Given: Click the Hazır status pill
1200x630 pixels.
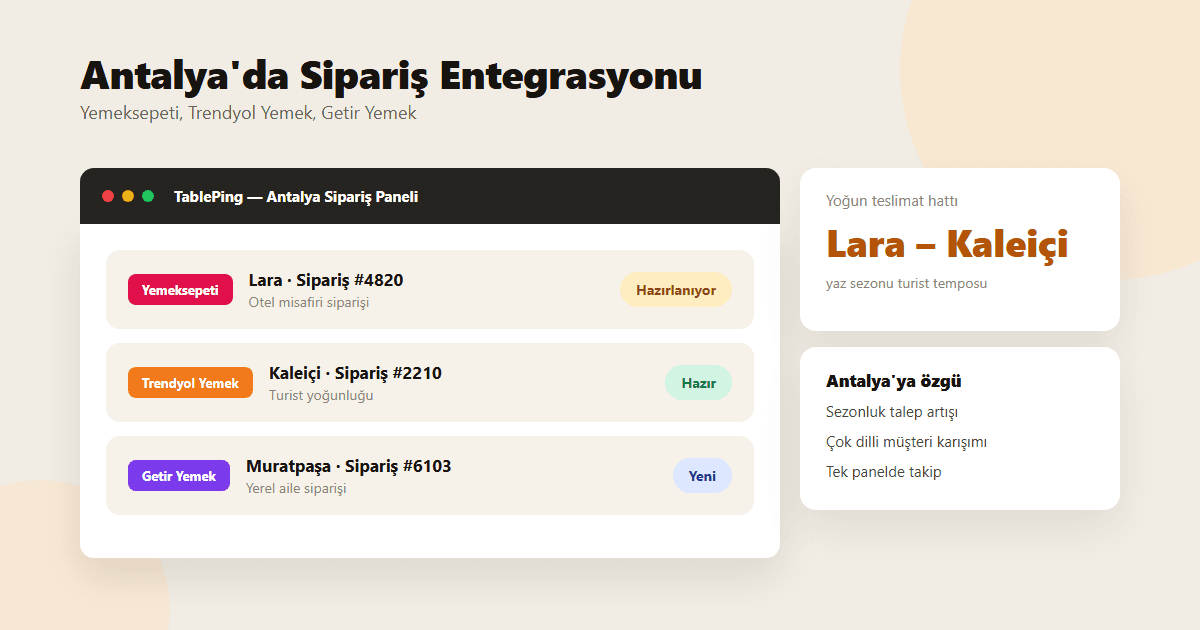Looking at the screenshot, I should click(x=699, y=383).
